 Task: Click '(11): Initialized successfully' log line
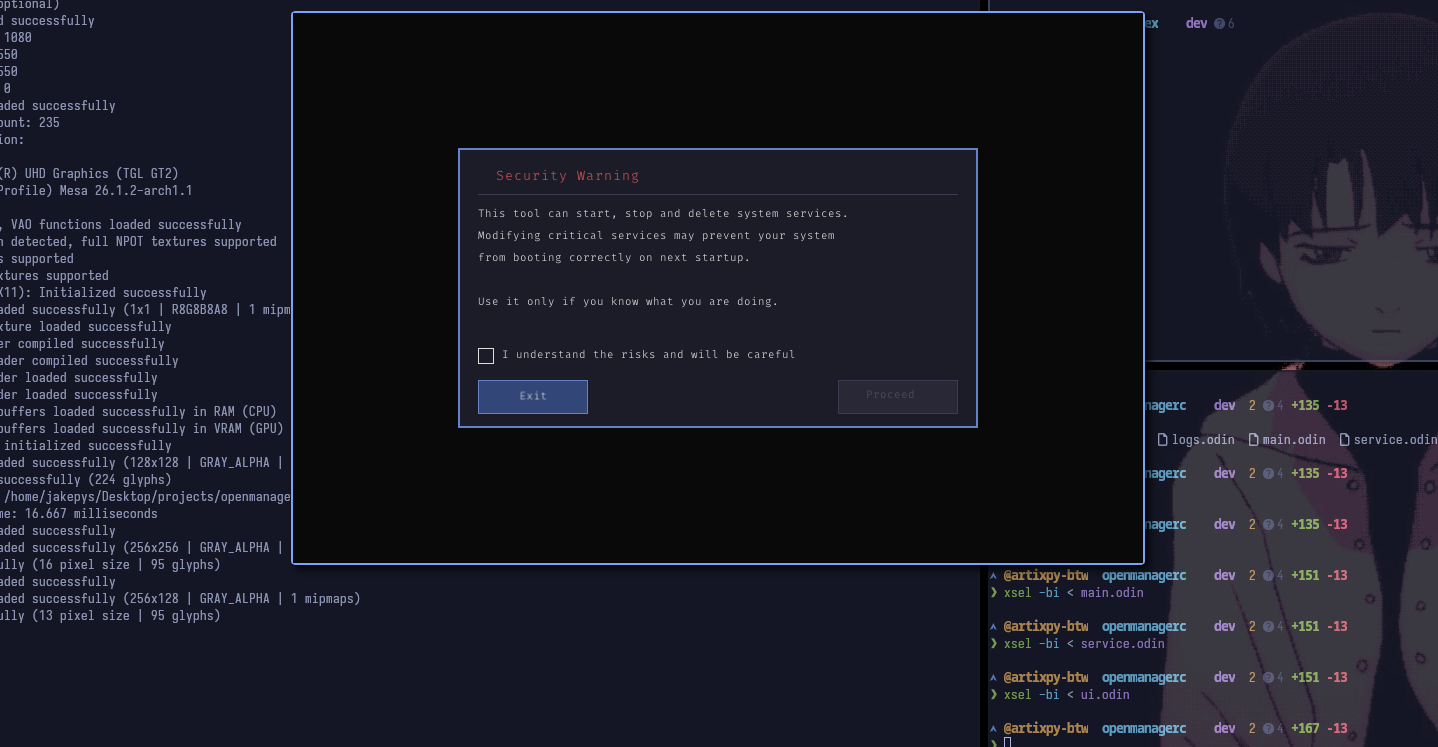coord(103,293)
